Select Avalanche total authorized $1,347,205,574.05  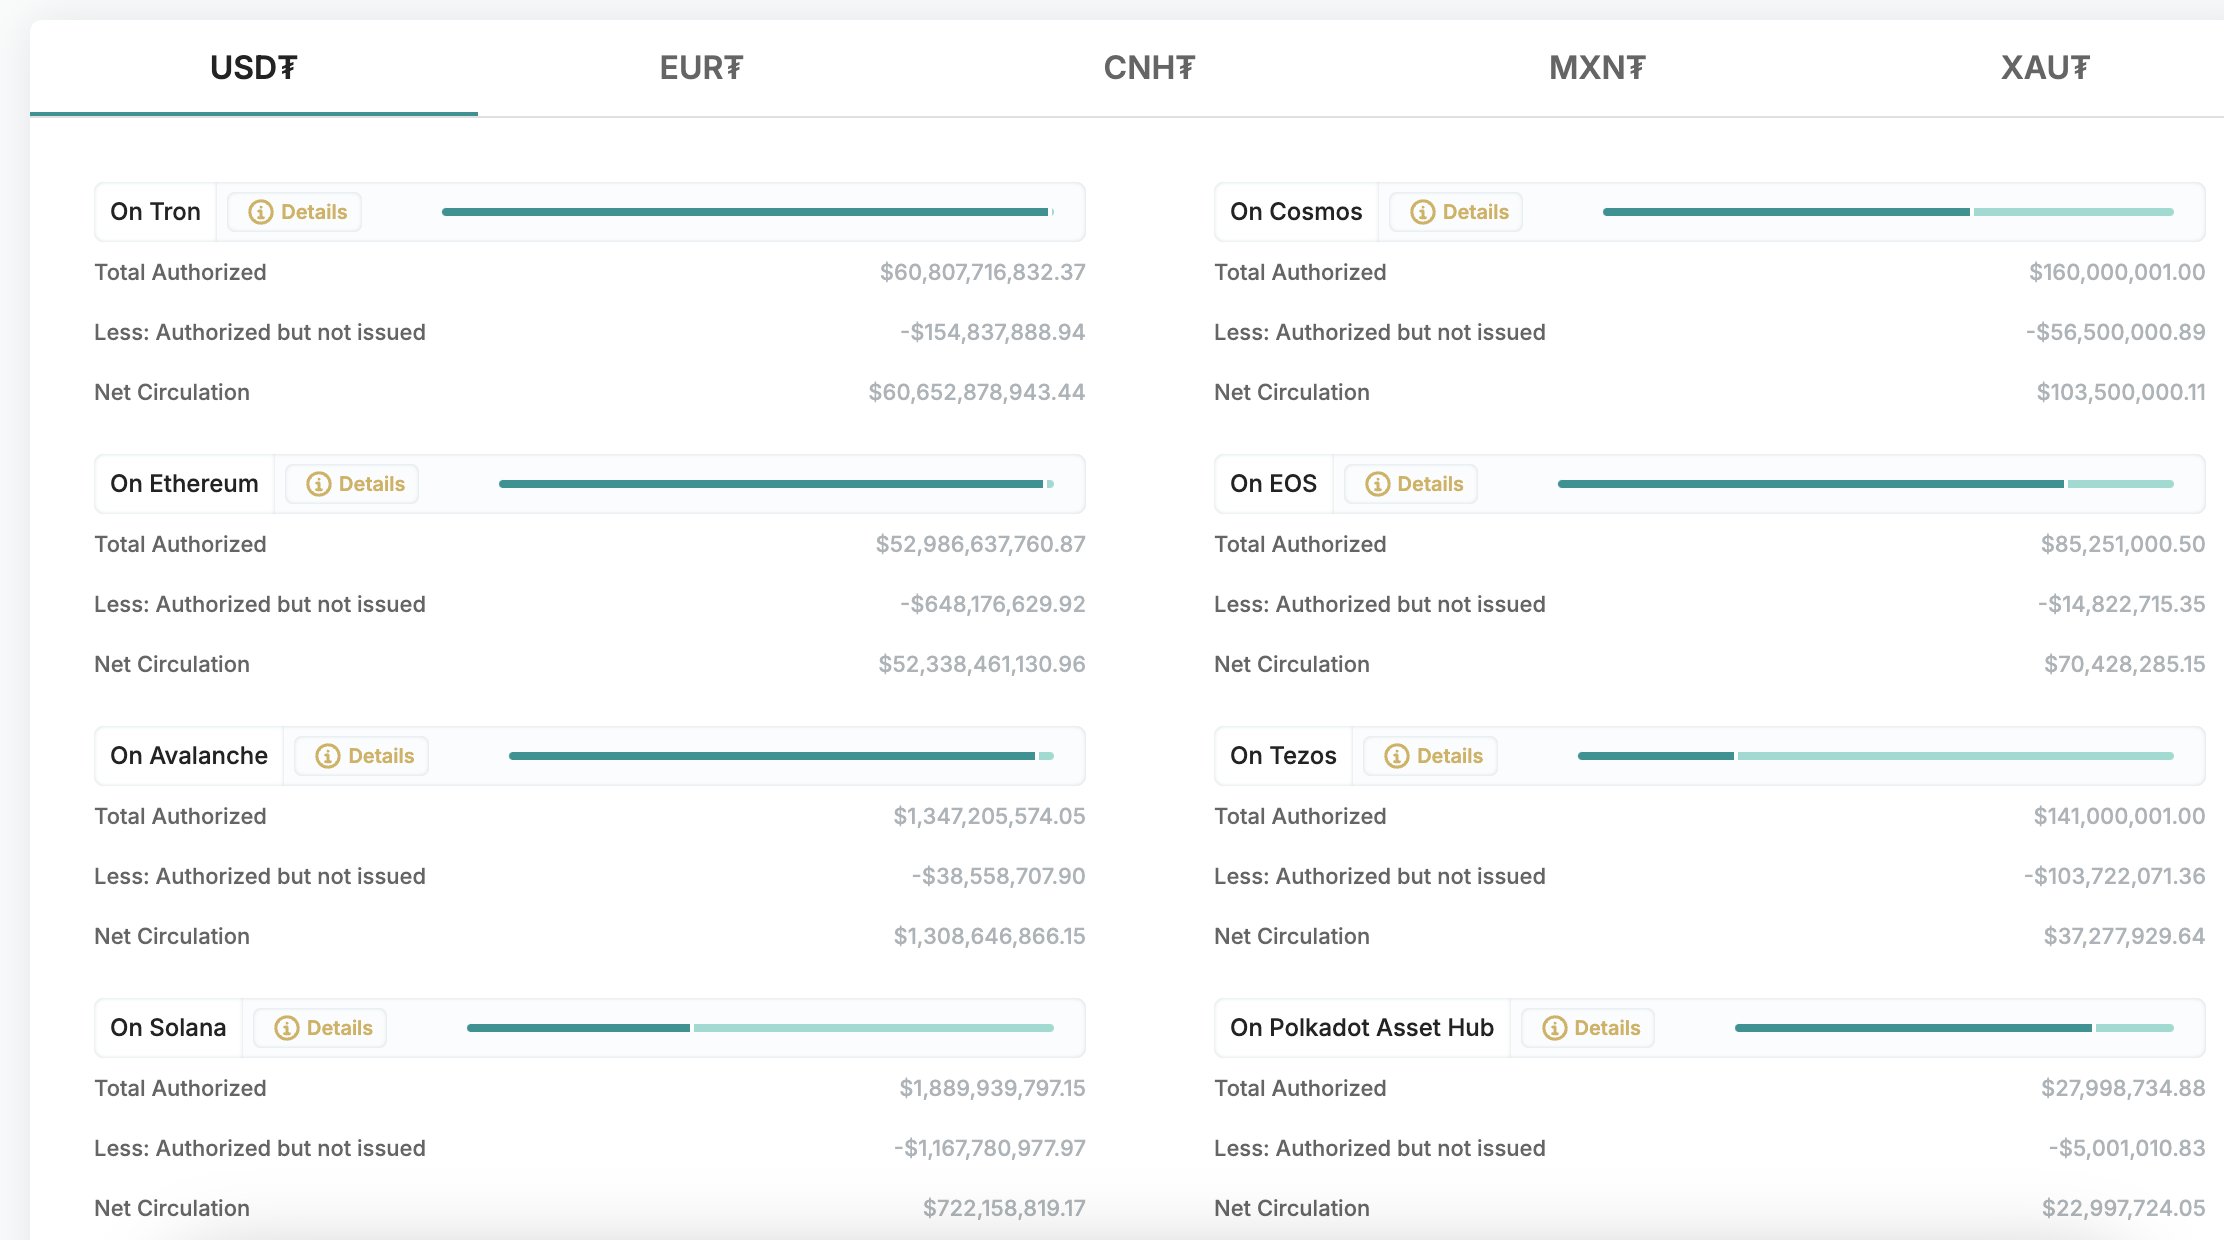(989, 816)
